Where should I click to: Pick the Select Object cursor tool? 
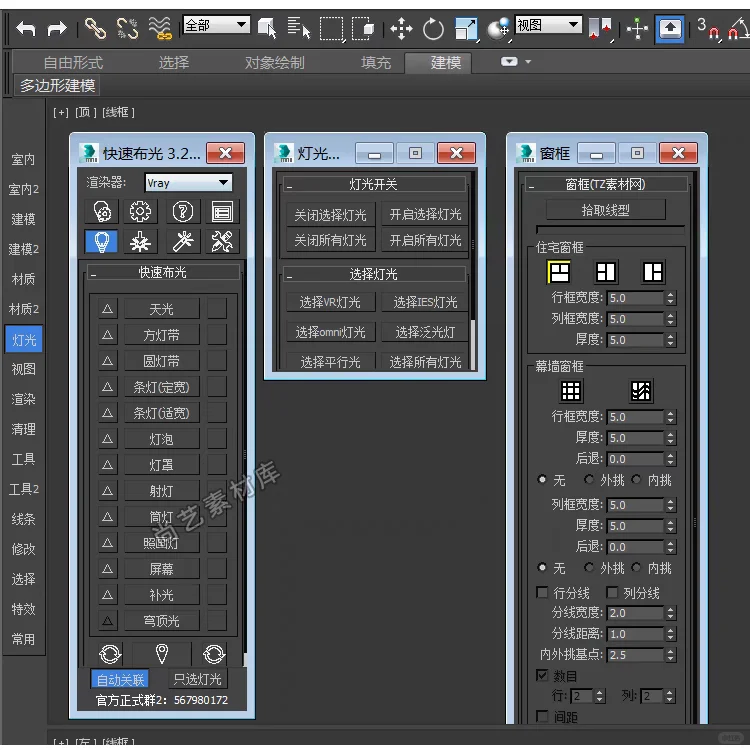click(267, 28)
